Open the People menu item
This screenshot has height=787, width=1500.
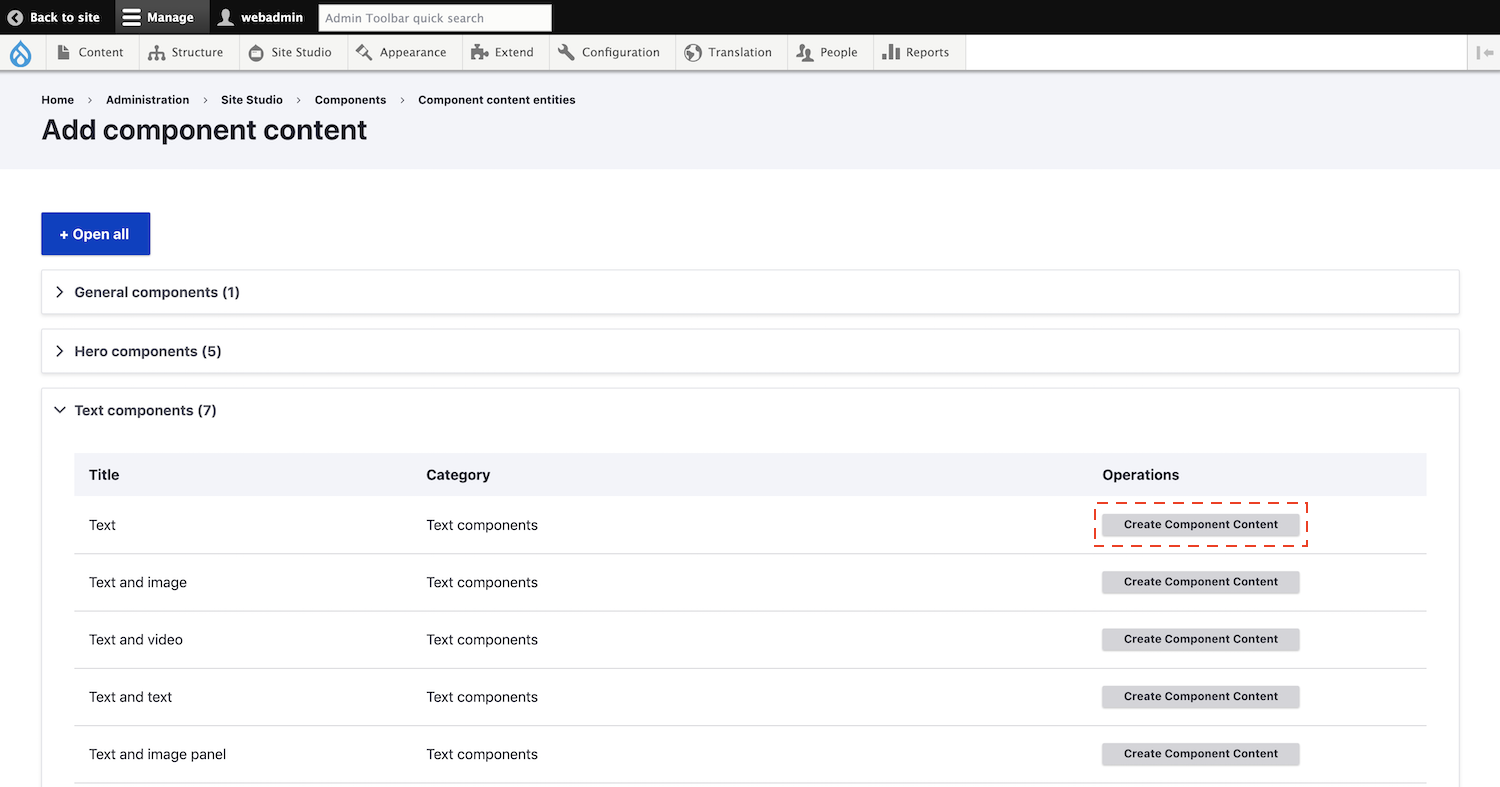pos(827,53)
